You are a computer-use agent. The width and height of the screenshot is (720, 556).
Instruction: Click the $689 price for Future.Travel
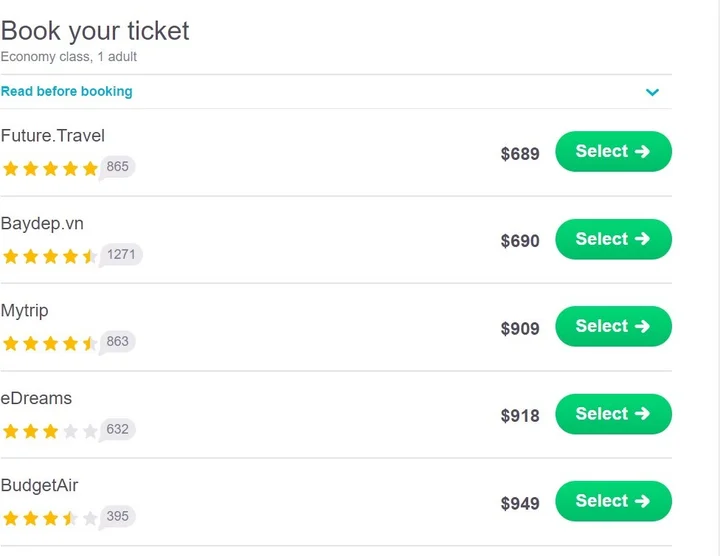pyautogui.click(x=520, y=154)
